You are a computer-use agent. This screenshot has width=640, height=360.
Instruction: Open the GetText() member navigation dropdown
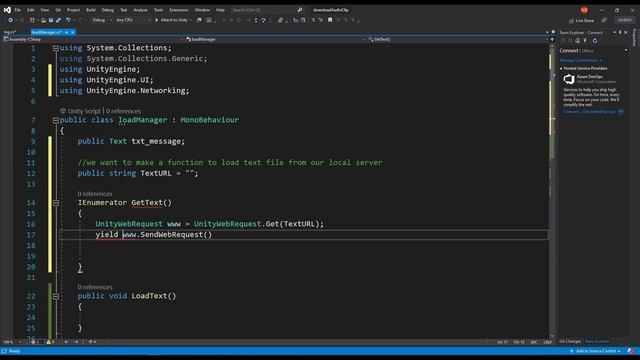click(458, 39)
